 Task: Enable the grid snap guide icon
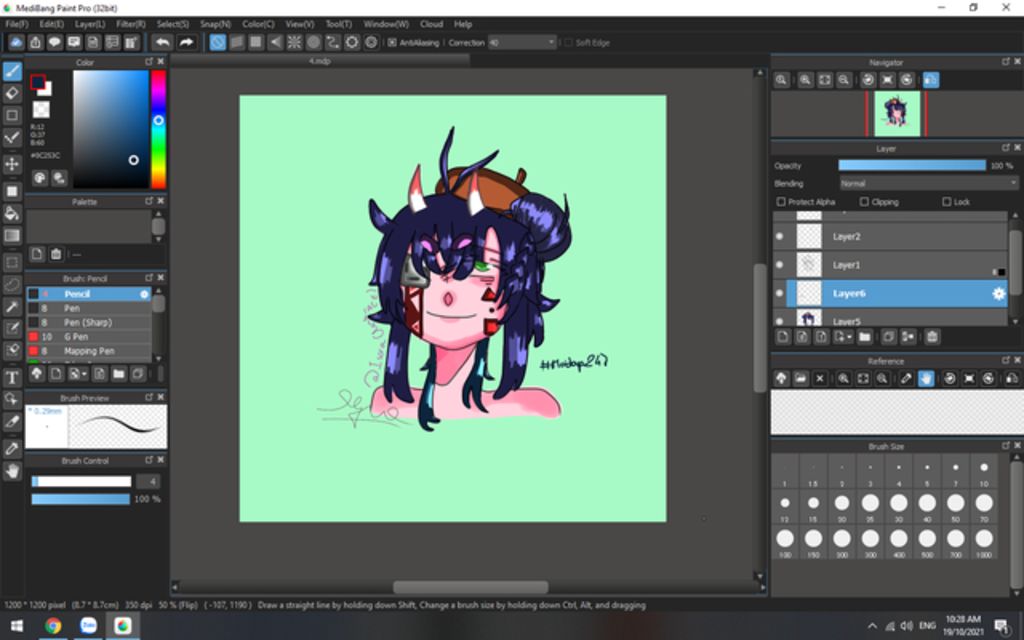click(x=256, y=42)
